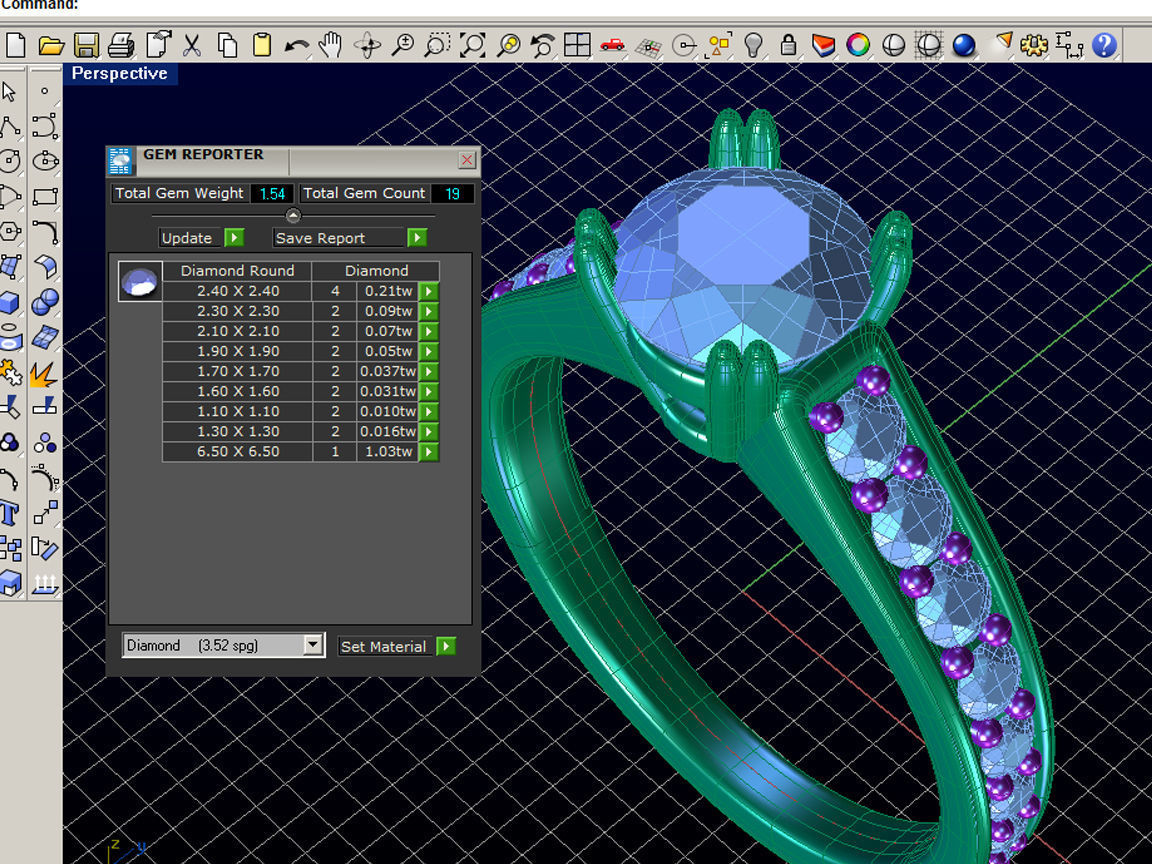Click green arrow for 2.40 X 2.40 row
The image size is (1152, 864).
[428, 291]
